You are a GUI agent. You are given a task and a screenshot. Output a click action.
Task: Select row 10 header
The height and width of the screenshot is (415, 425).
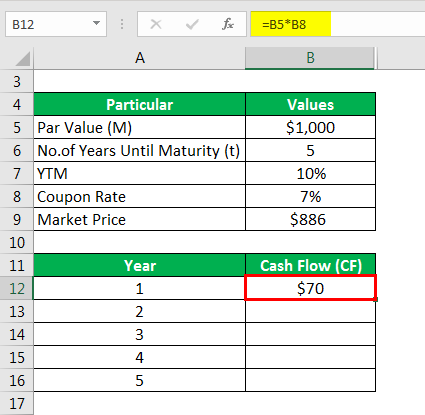point(17,242)
